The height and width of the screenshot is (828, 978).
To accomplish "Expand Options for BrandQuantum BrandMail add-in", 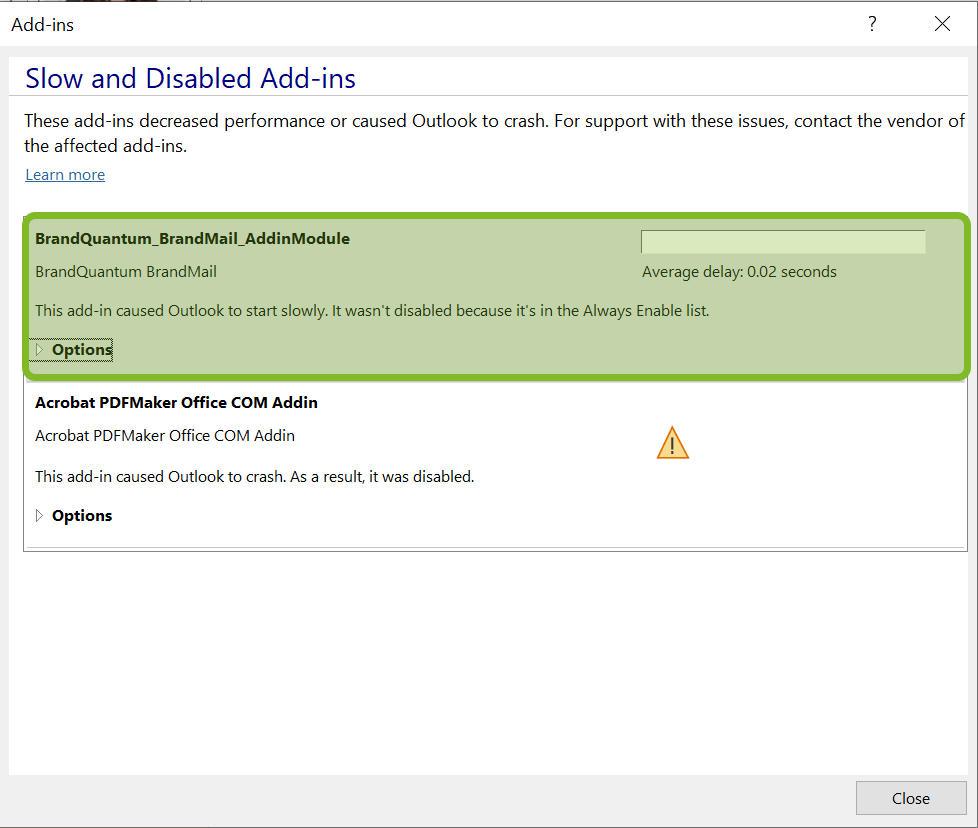I will coord(73,350).
